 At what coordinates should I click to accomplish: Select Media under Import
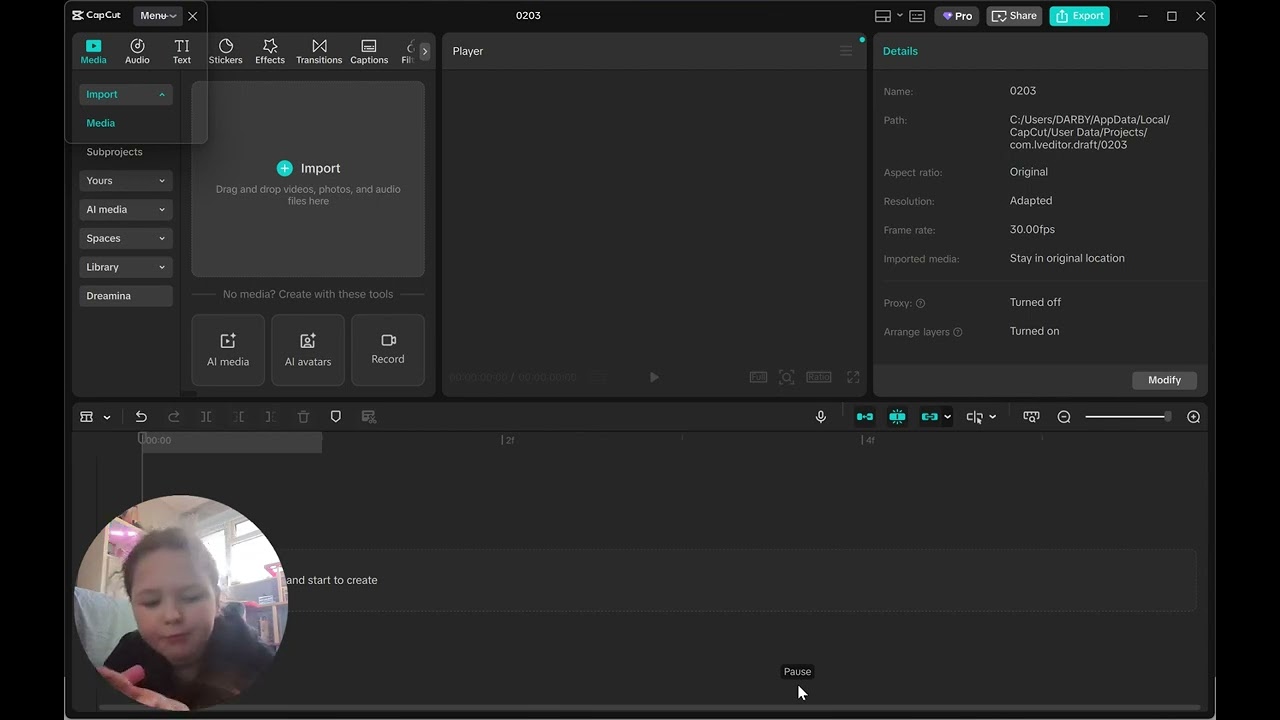101,123
